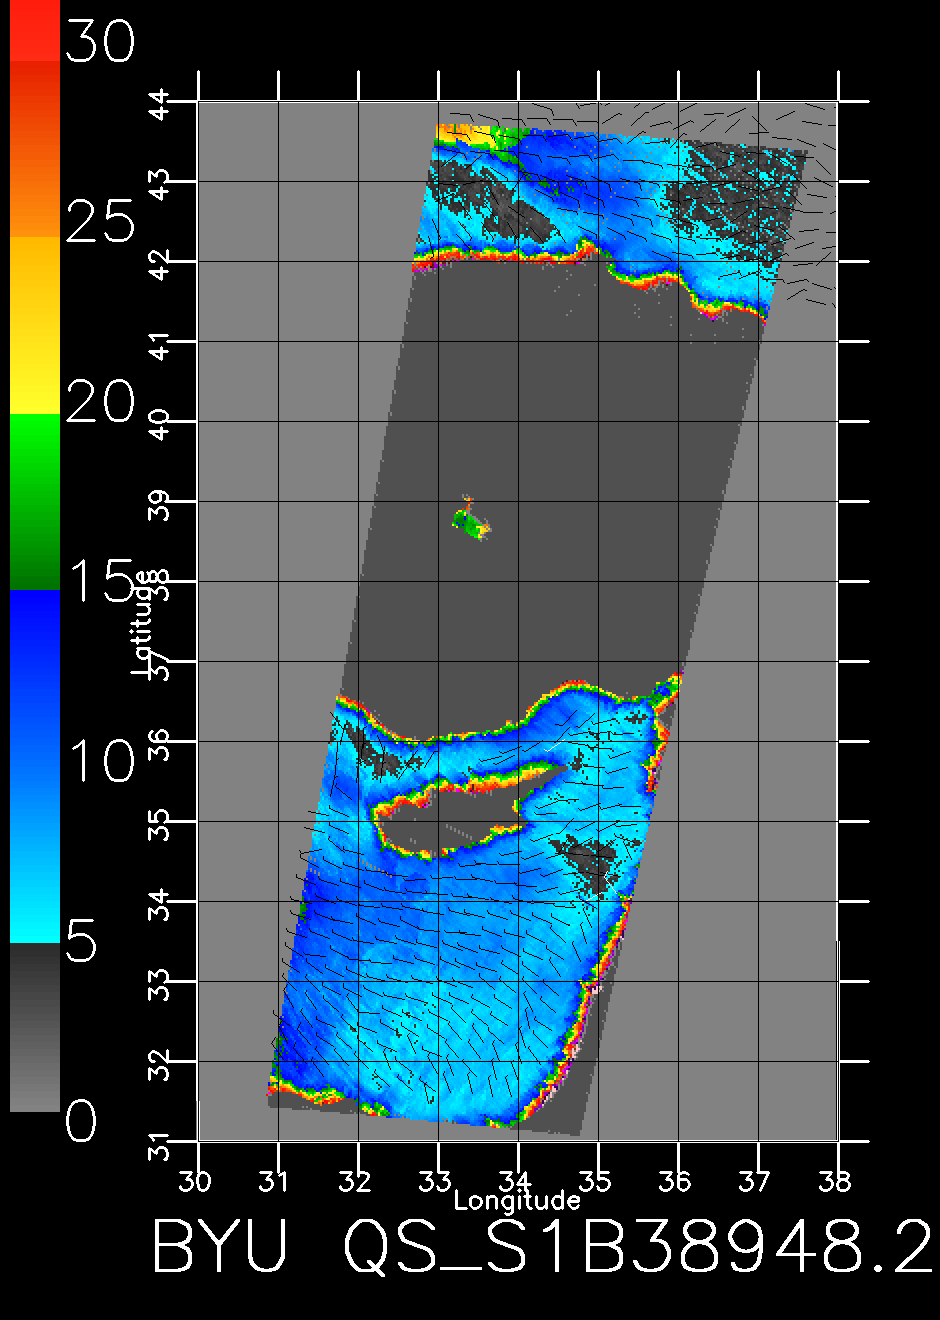Click latitude tick label "43"
Screen dimensions: 940x1320
pyautogui.click(x=161, y=183)
